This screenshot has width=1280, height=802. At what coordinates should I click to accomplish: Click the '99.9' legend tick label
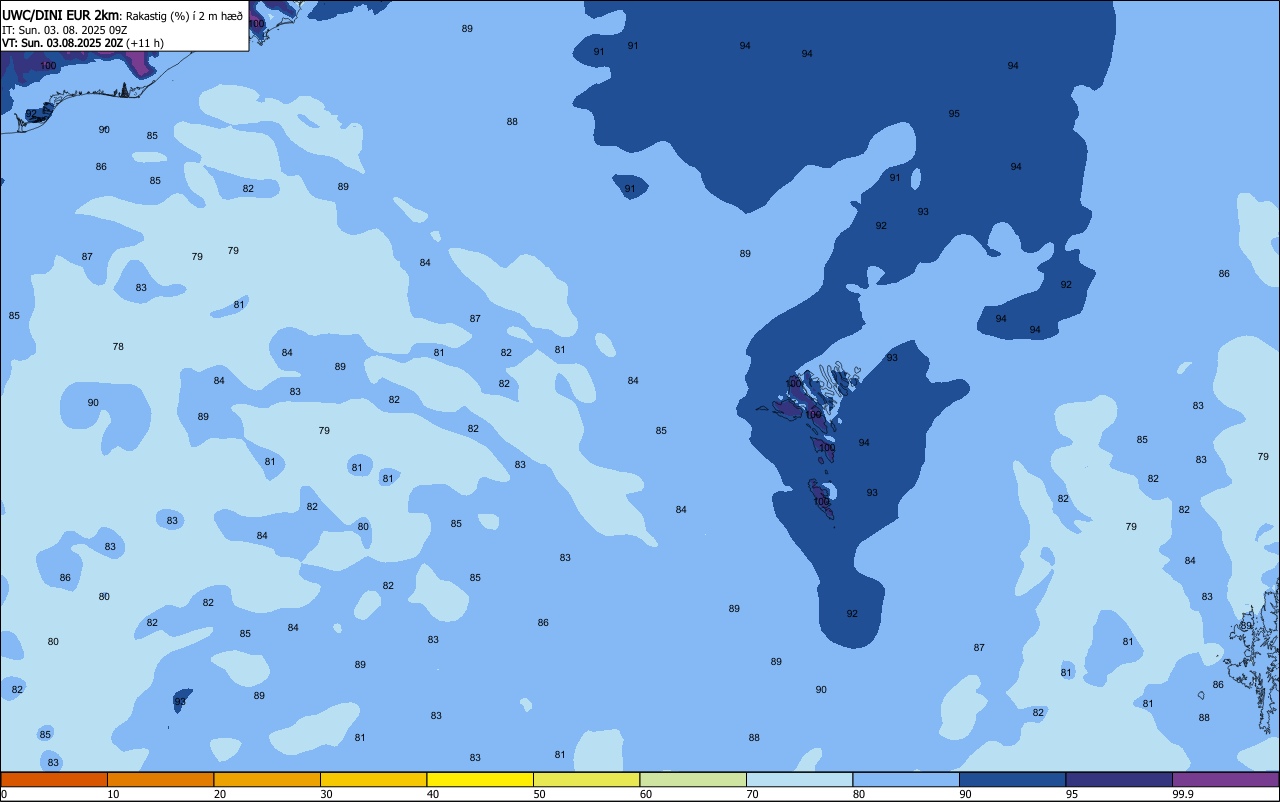[x=1183, y=794]
